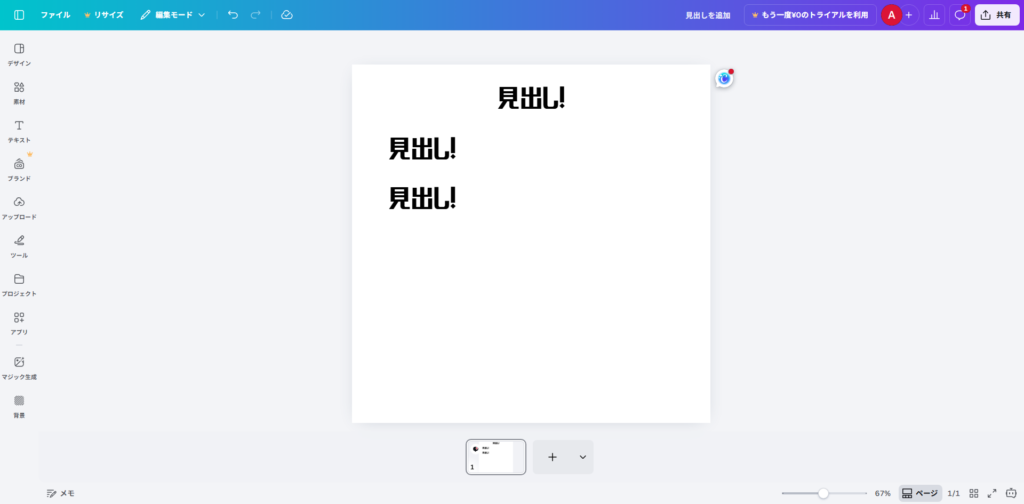This screenshot has width=1024, height=504.
Task: Expand the add page options chevron
Action: (582, 457)
